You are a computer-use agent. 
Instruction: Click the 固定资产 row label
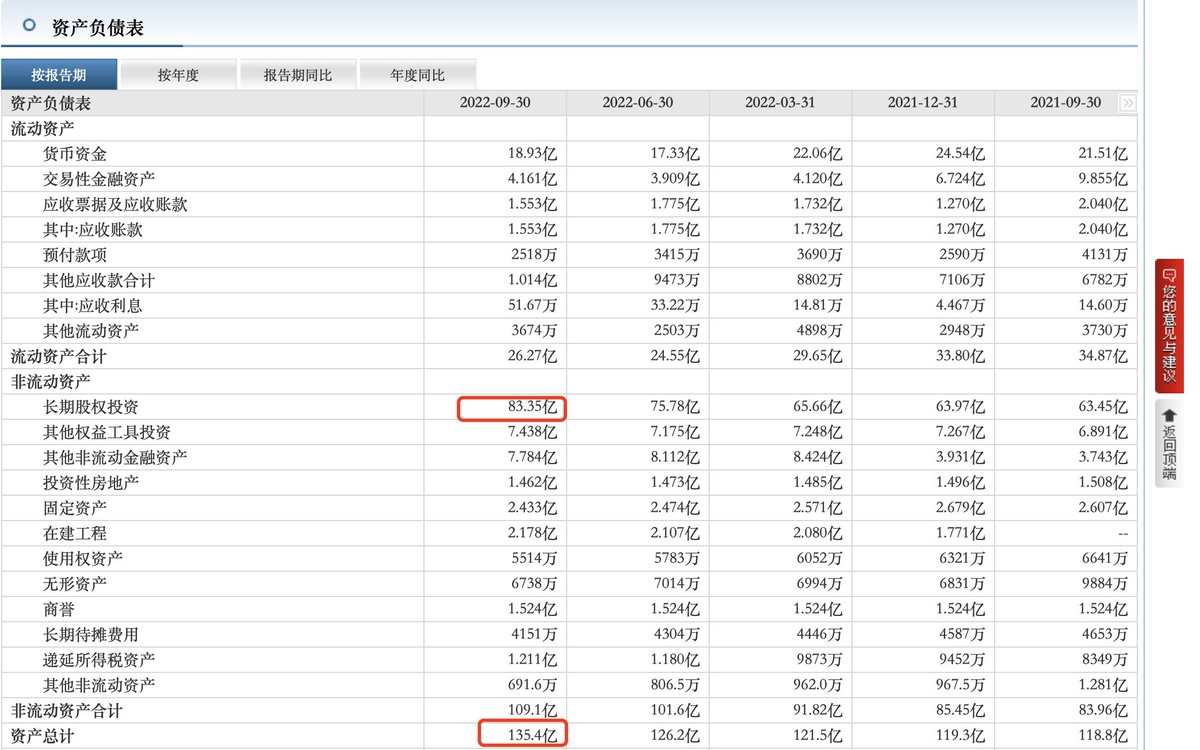pos(75,508)
